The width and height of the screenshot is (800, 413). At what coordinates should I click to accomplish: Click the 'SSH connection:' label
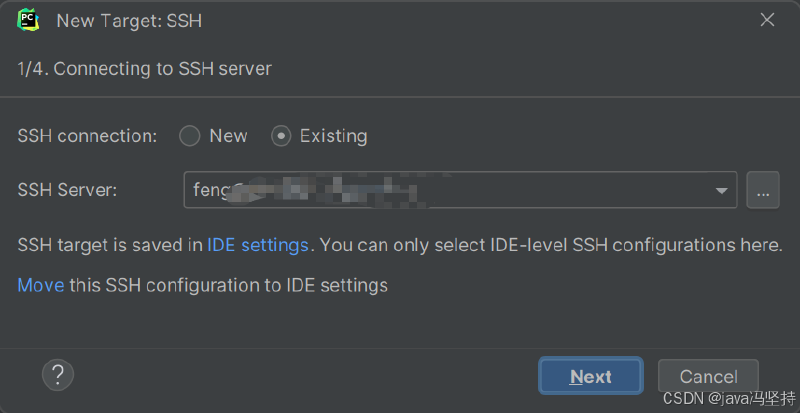click(x=87, y=136)
